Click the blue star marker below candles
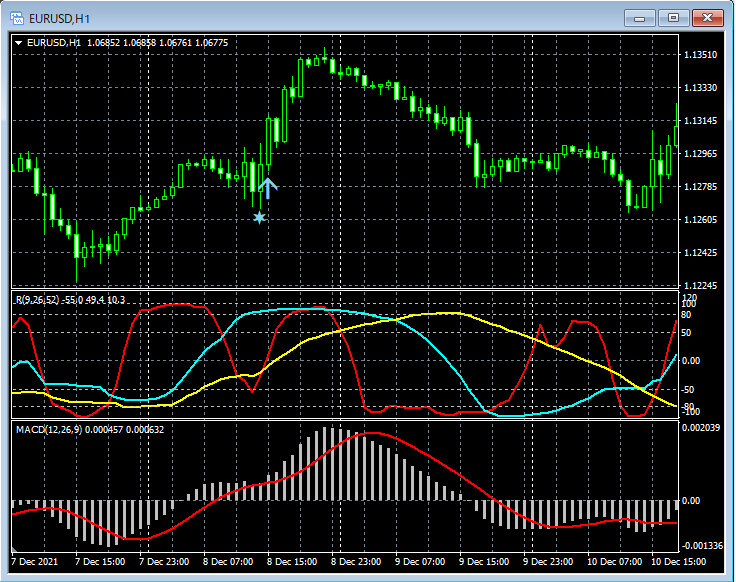Image resolution: width=736 pixels, height=582 pixels. tap(260, 217)
